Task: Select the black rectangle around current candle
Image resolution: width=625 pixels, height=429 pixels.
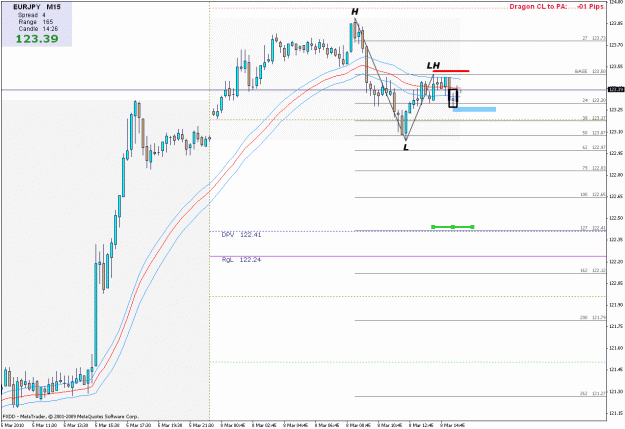Action: pos(453,98)
